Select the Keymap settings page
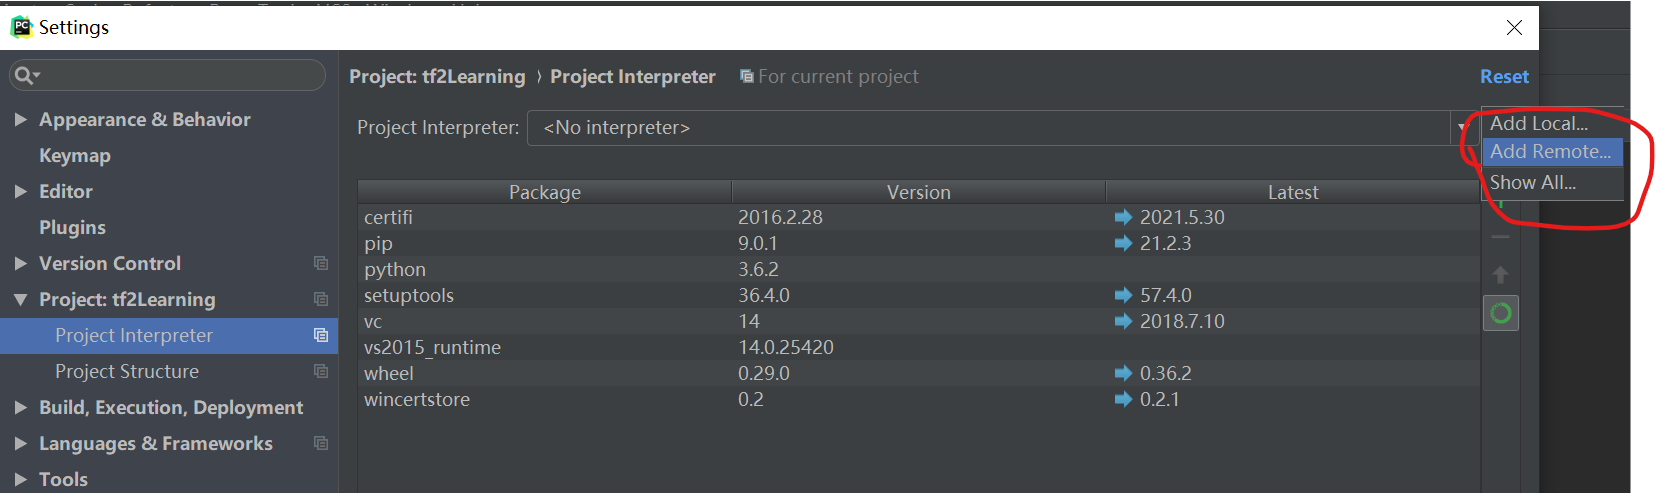This screenshot has width=1656, height=494. point(75,156)
